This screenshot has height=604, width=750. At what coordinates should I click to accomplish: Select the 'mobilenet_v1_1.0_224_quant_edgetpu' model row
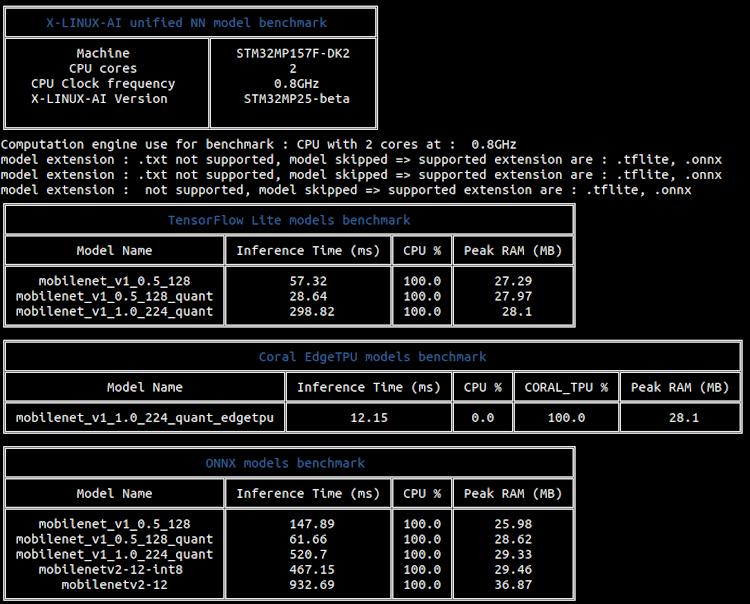click(145, 418)
